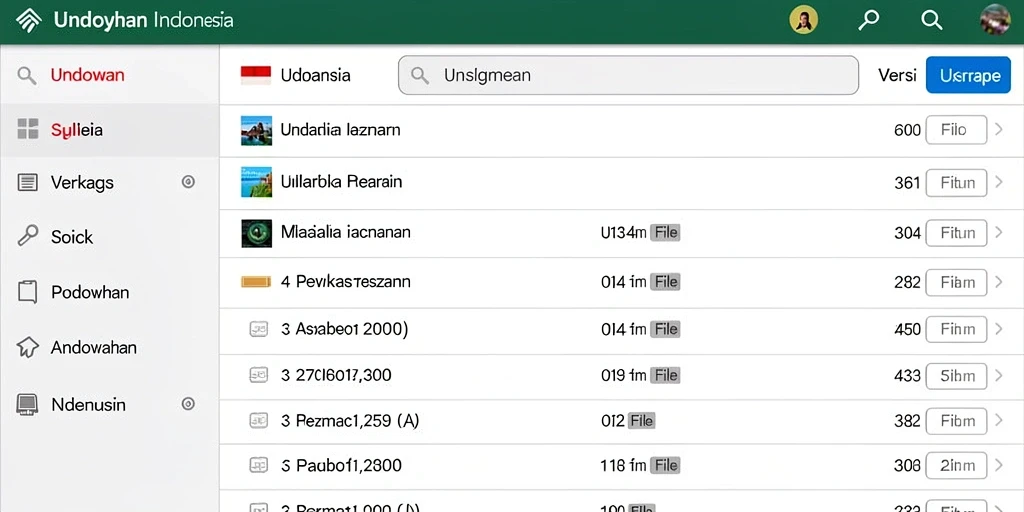Click the monitor icon next to Ndenusin
This screenshot has width=1024, height=512.
27,404
